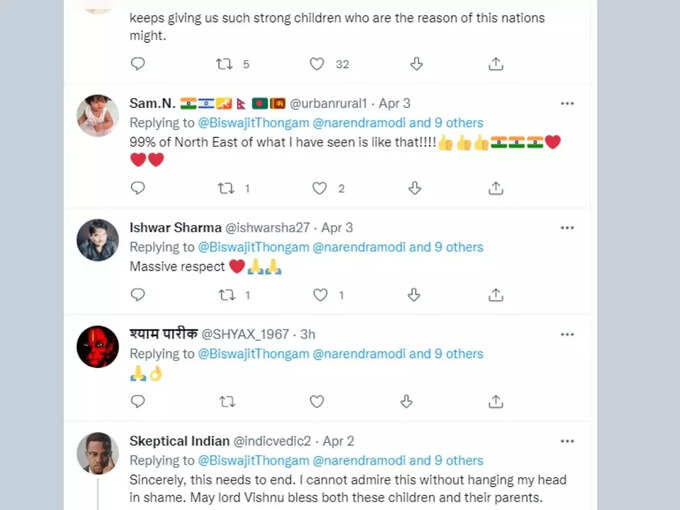Open @narendramodi link in Ishwar Sharma's reply

[x=359, y=247]
